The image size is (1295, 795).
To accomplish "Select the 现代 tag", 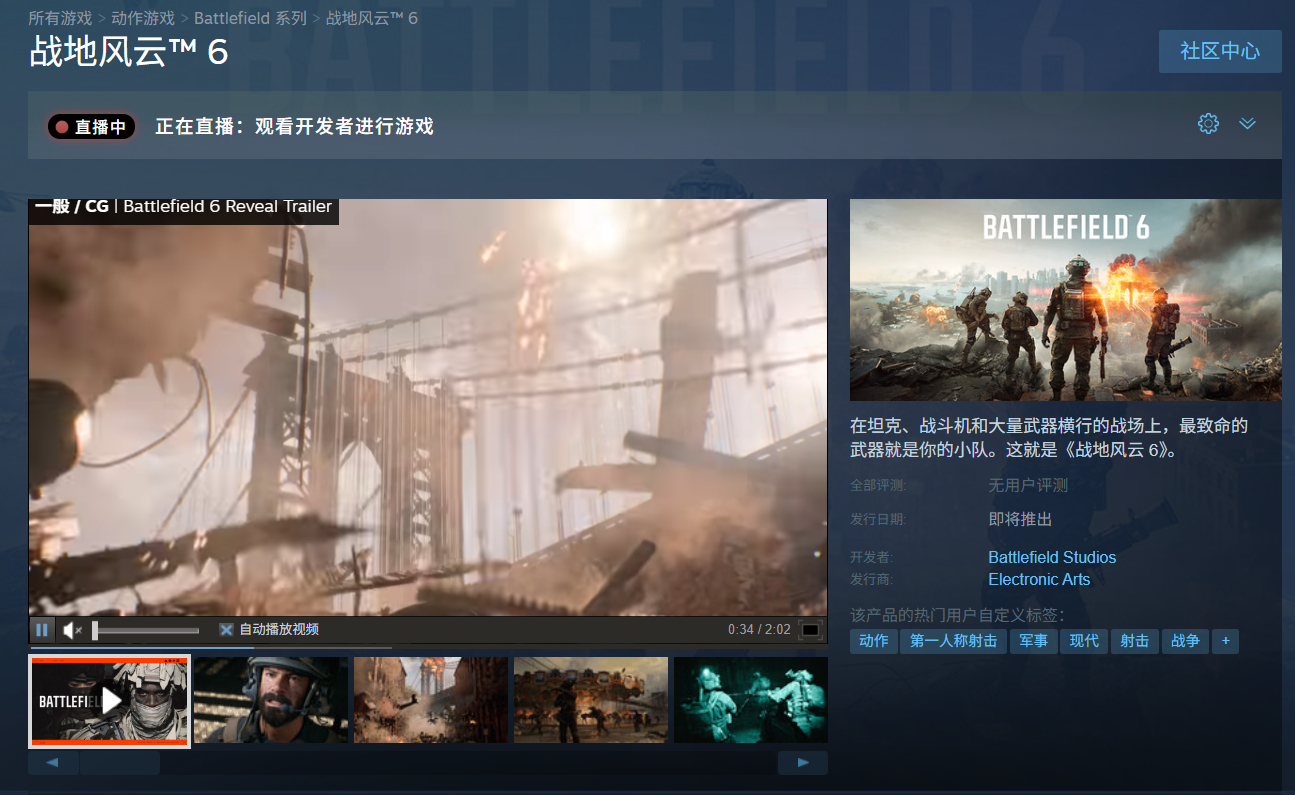I will 1084,641.
